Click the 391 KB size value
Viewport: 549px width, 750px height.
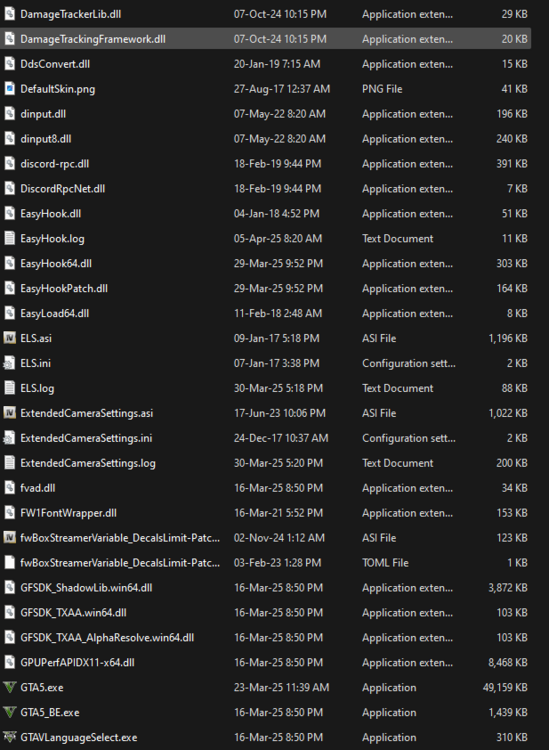pos(512,164)
